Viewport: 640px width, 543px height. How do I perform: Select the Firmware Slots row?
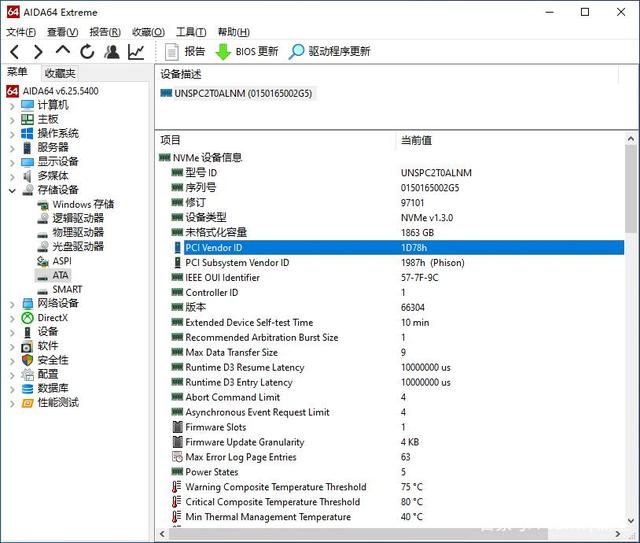click(x=398, y=427)
